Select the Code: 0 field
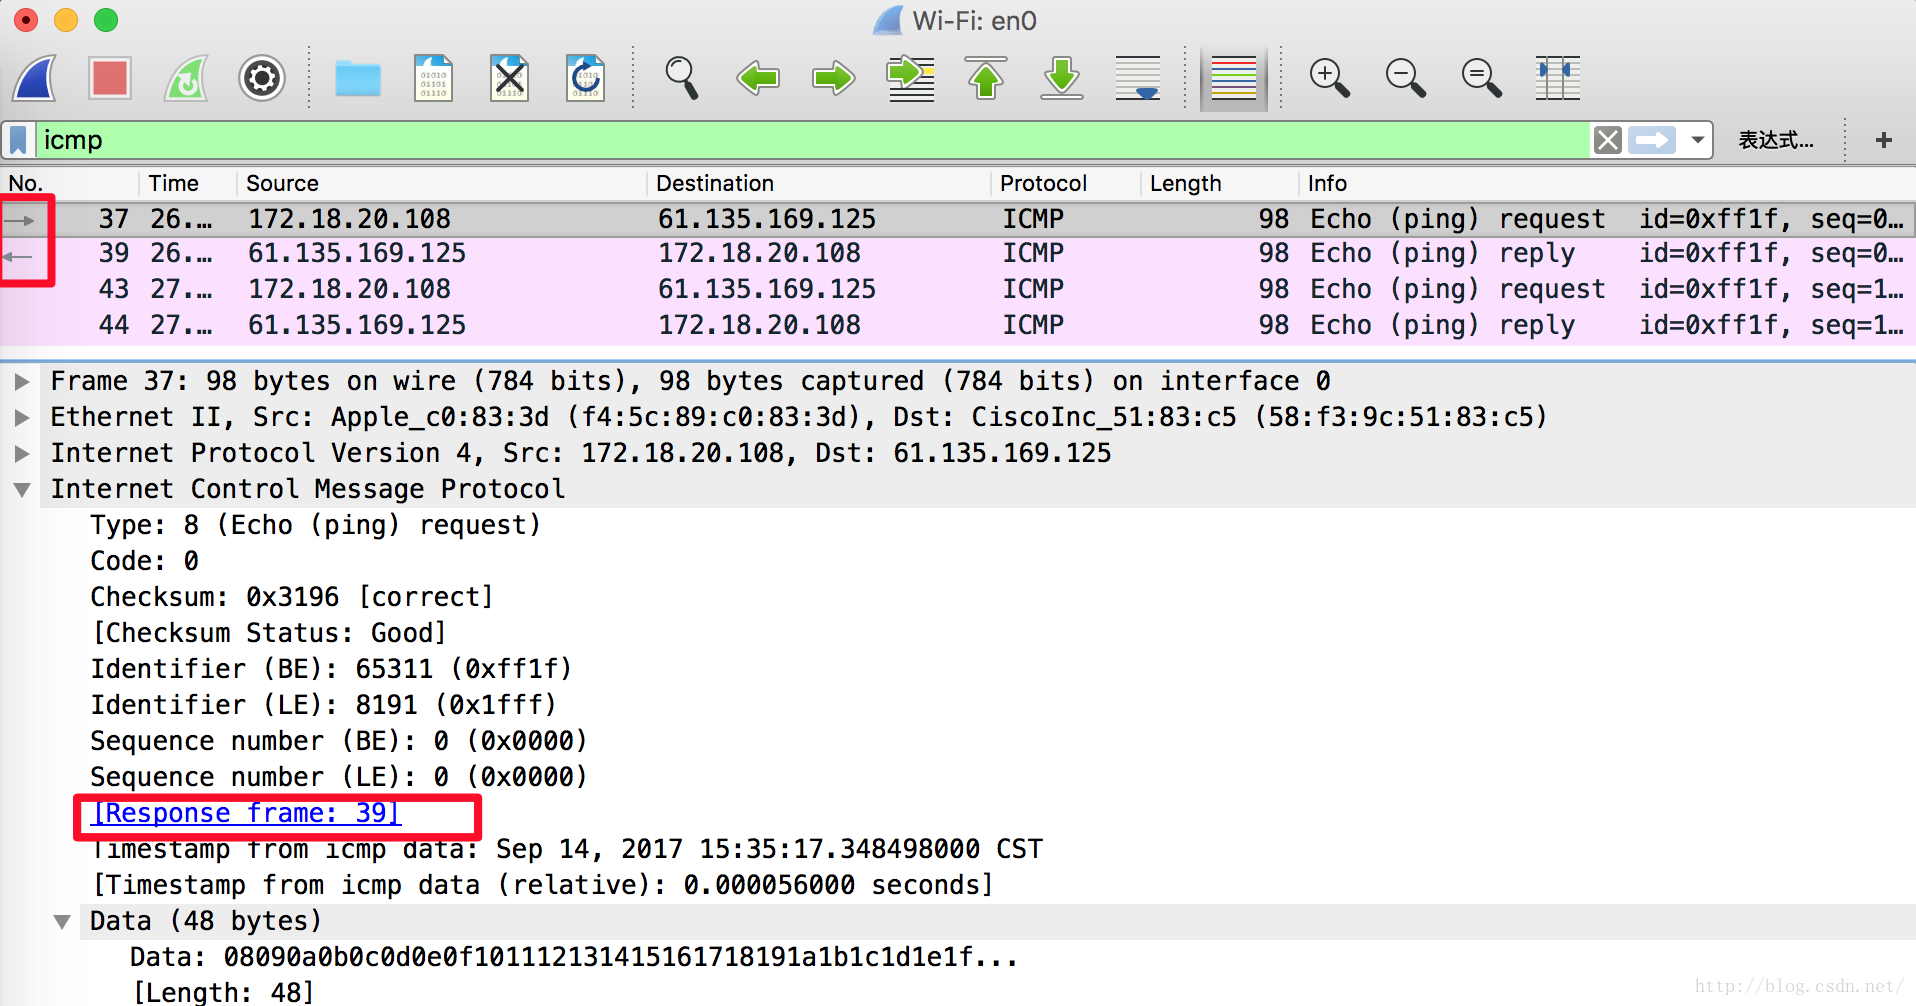Screen dimensions: 1916x1006 point(144,561)
